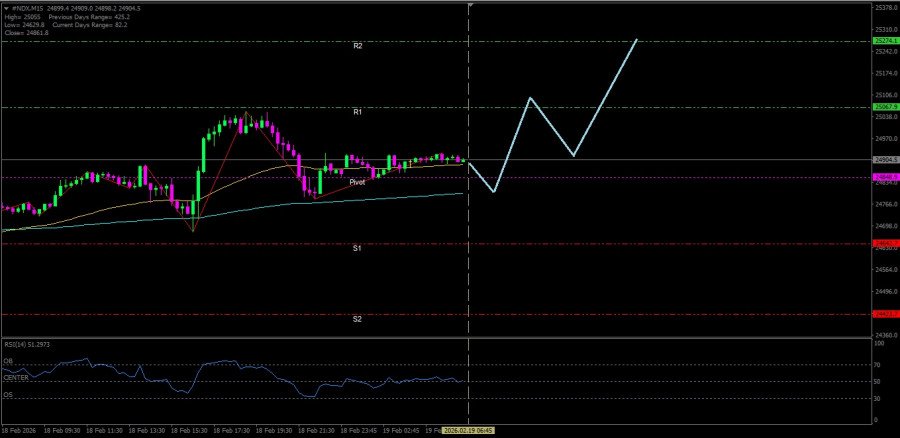Image resolution: width=900 pixels, height=438 pixels.
Task: Select the red S1 price tag
Action: (883, 243)
